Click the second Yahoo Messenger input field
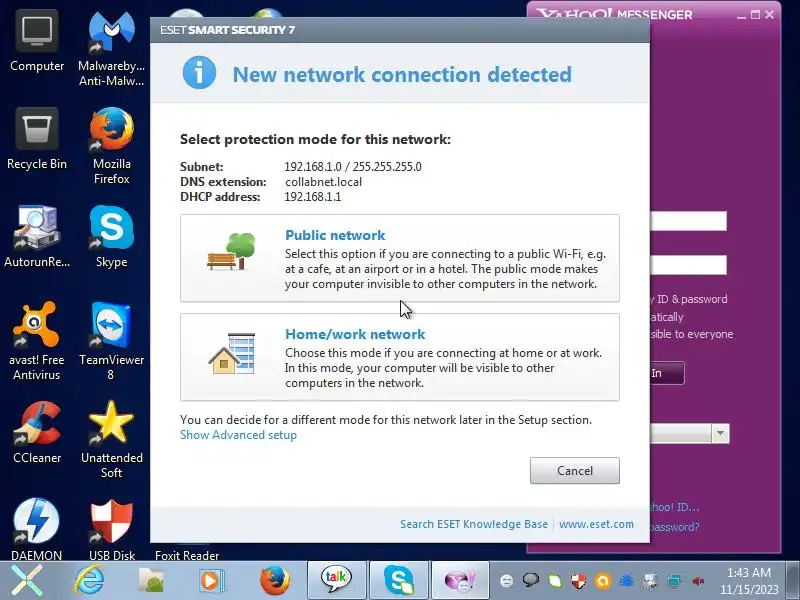 pyautogui.click(x=689, y=265)
